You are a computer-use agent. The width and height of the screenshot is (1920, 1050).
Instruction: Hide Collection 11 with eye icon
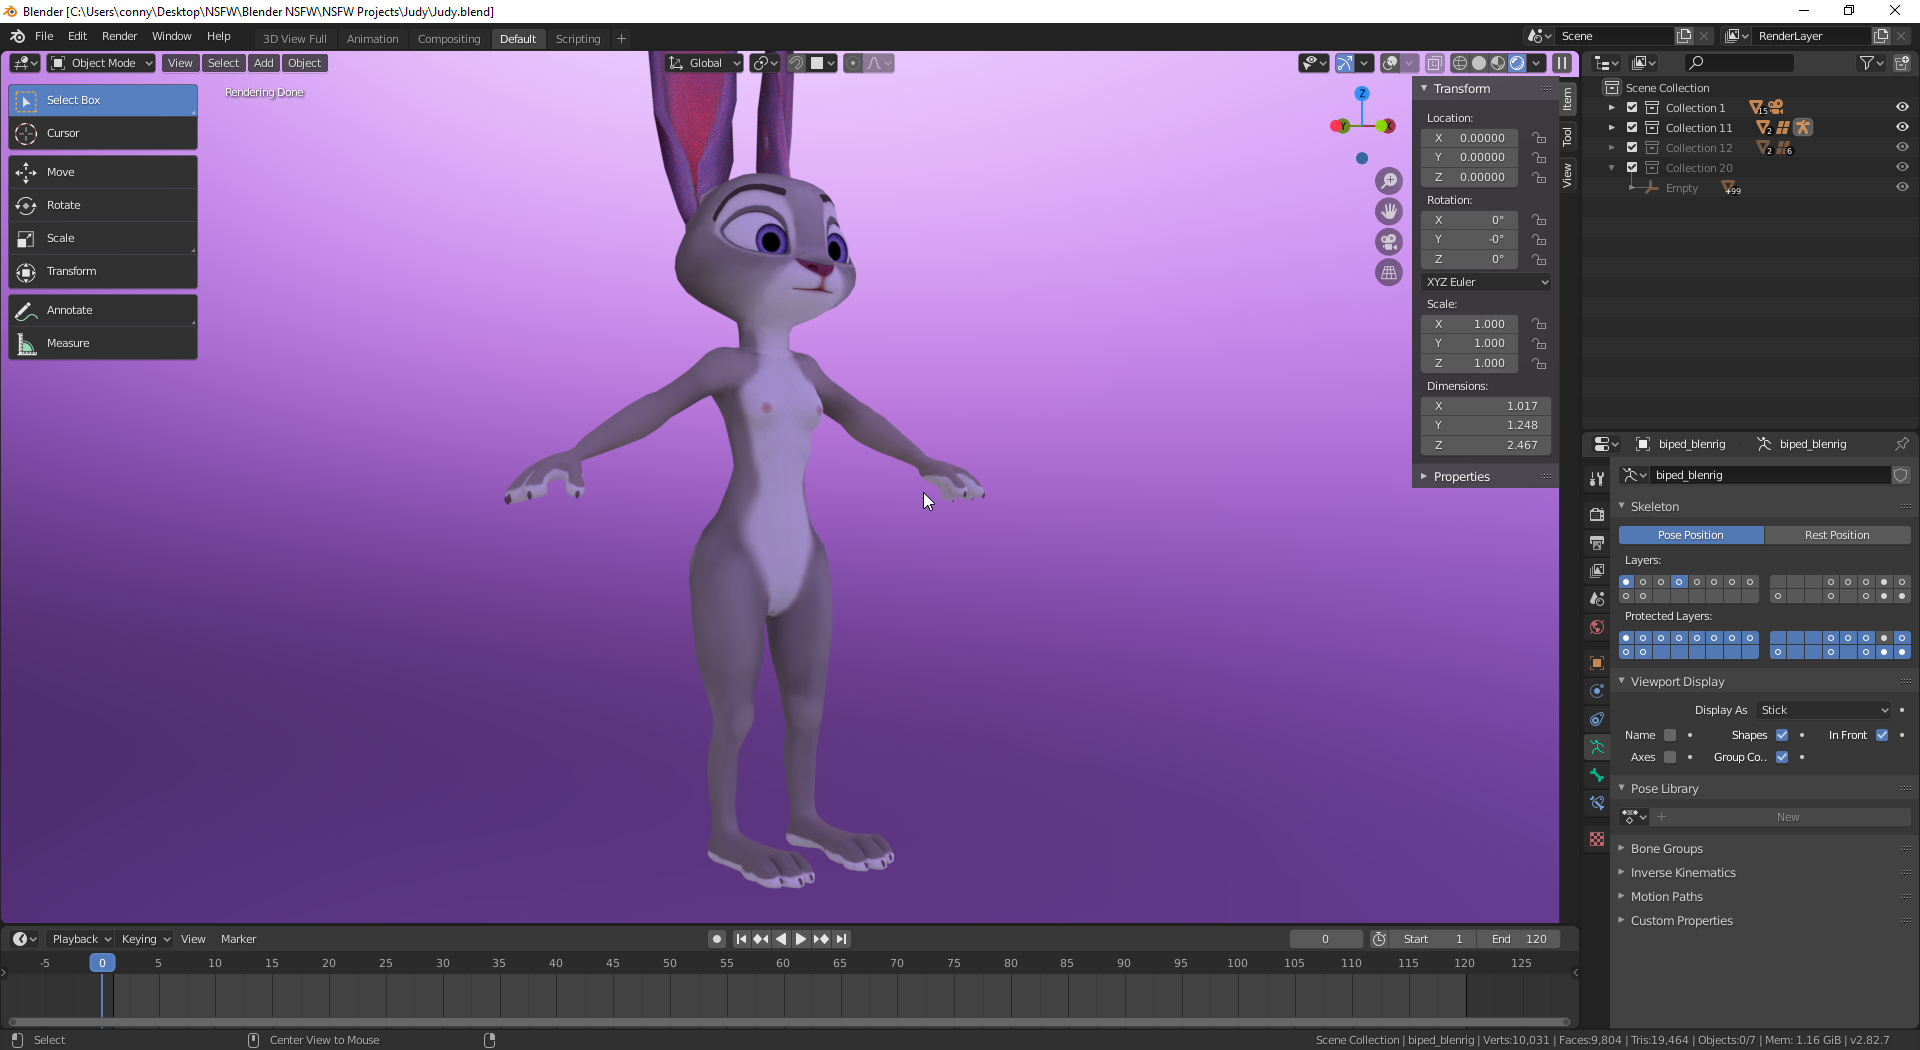pos(1902,127)
